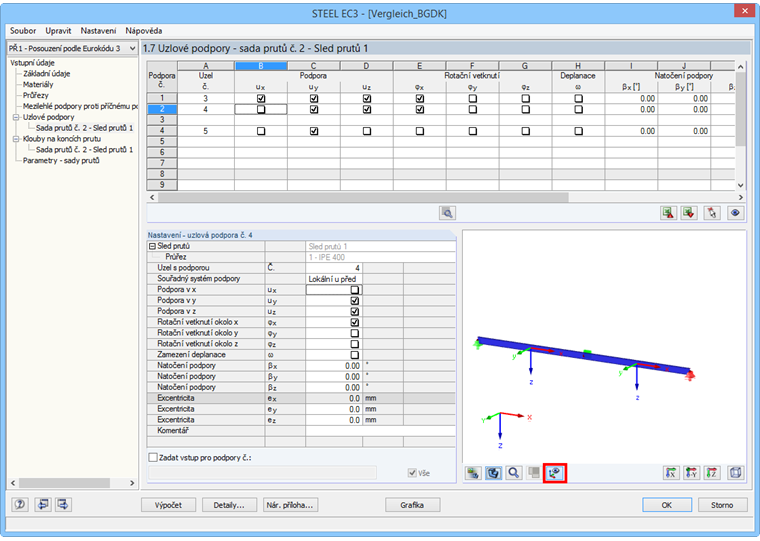The image size is (760, 541).
Task: Select 'Materiály' in the tree
Action: coord(38,84)
